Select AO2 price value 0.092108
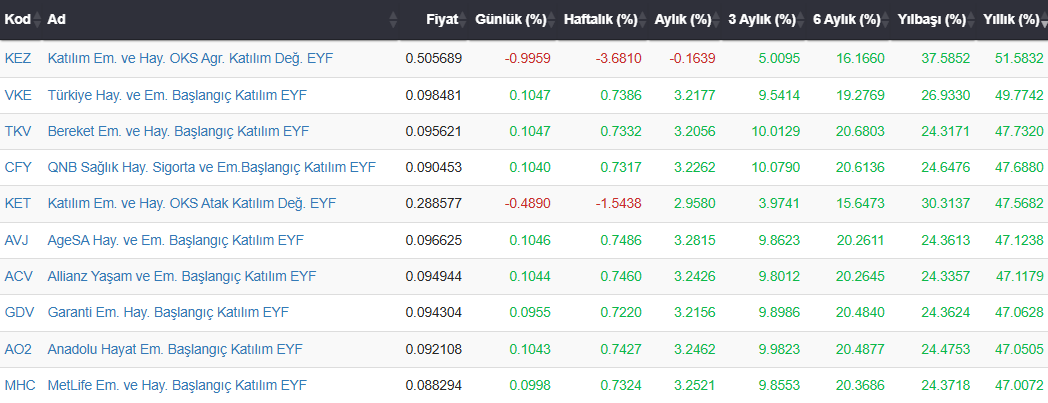This screenshot has height=403, width=1048. point(433,348)
